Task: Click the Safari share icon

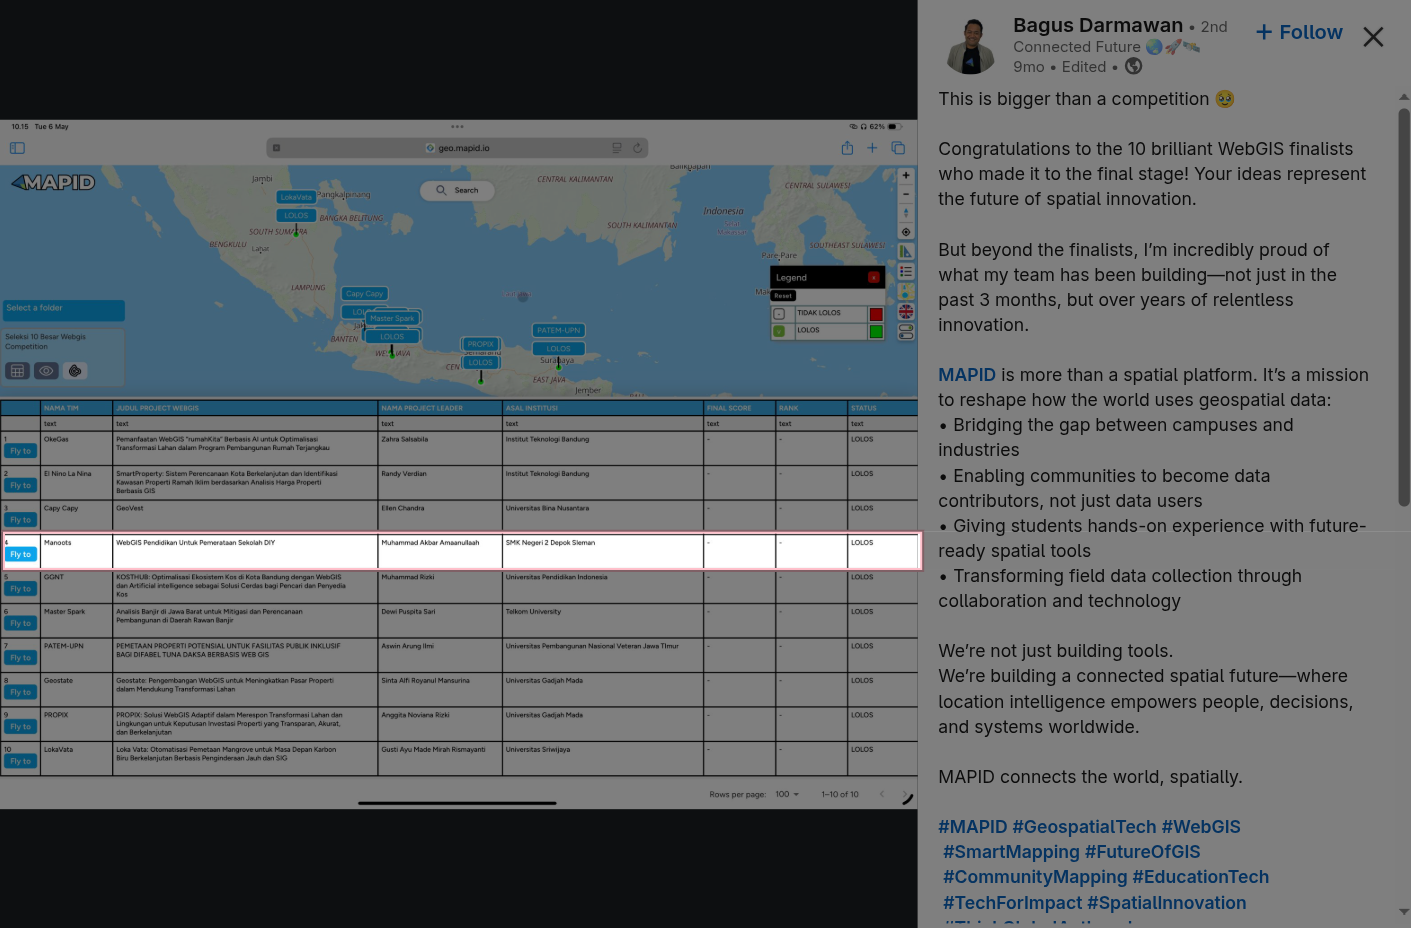Action: pos(847,148)
